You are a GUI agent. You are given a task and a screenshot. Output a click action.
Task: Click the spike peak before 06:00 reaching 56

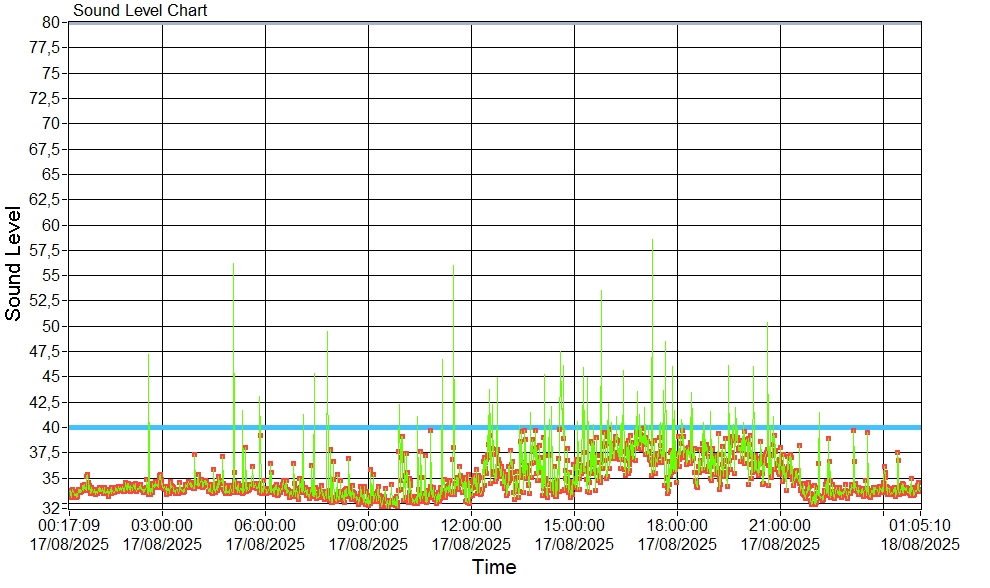coord(233,264)
